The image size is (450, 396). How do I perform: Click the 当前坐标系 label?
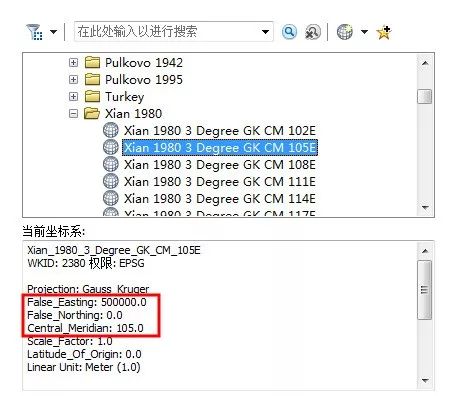point(54,231)
